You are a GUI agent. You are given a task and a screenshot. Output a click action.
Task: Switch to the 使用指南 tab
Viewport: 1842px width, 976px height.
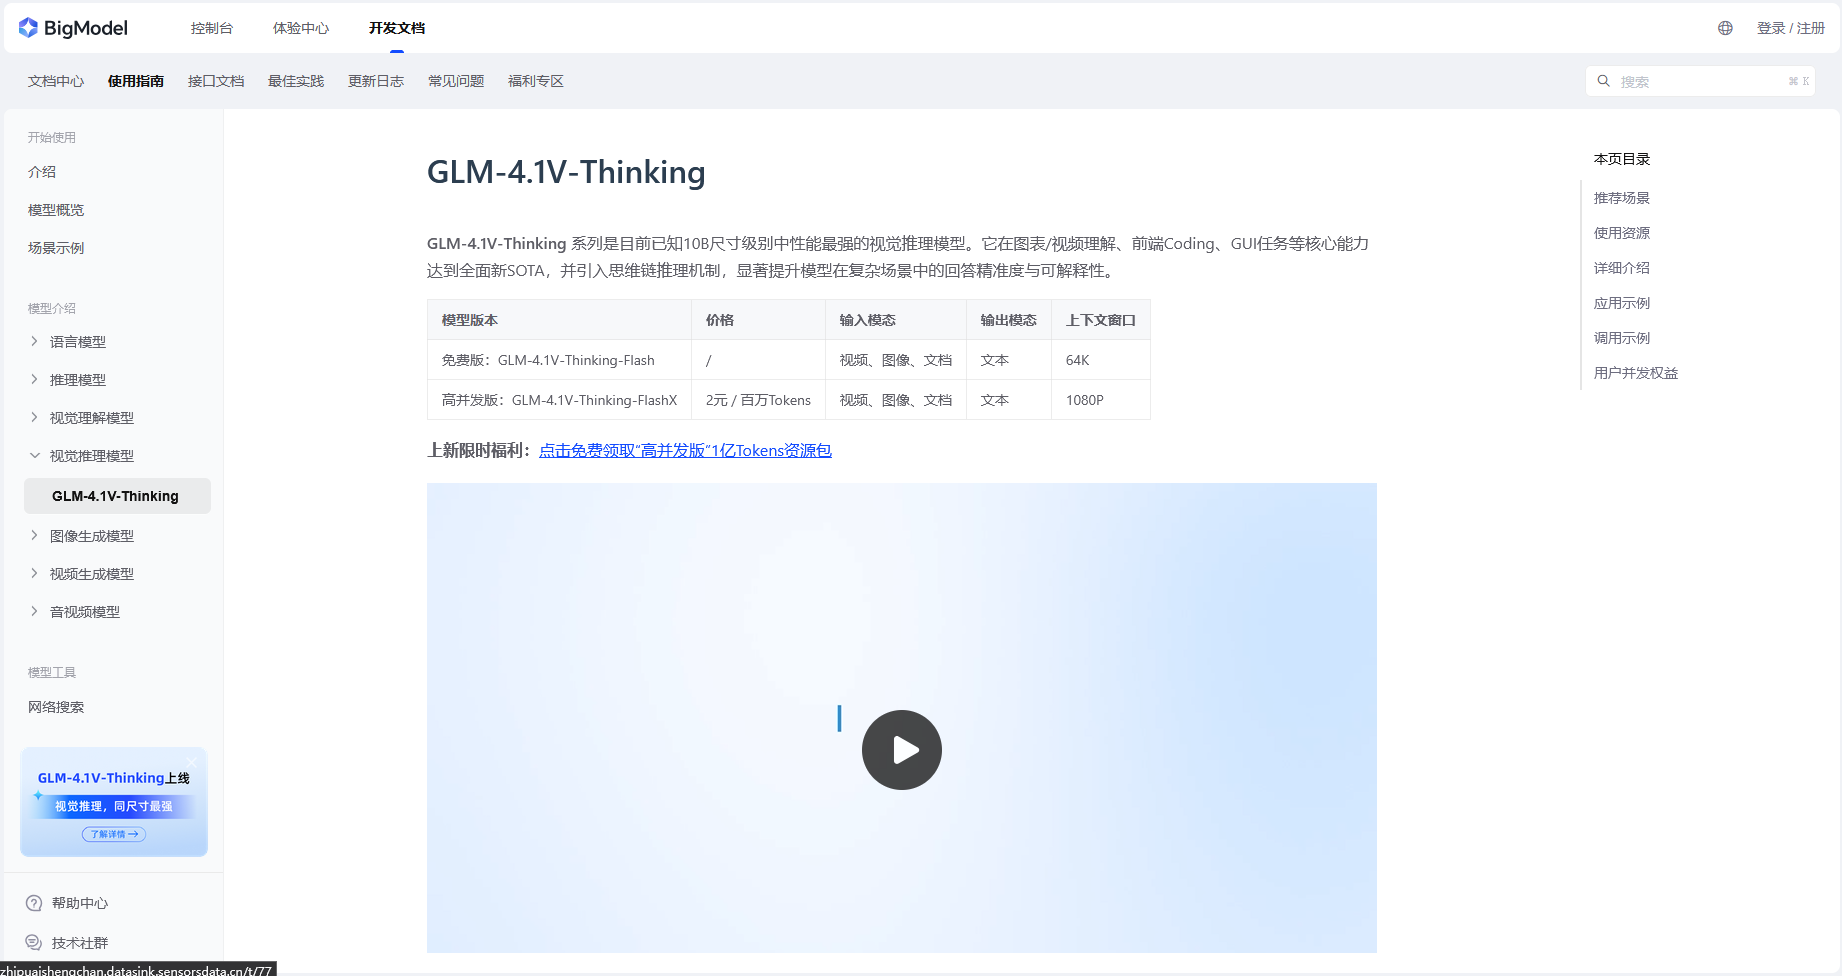[x=136, y=81]
